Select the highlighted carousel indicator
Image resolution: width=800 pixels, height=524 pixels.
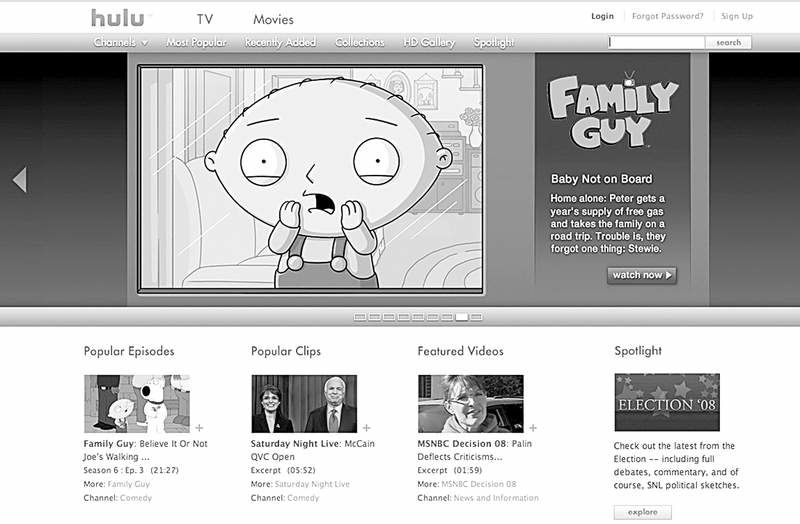pyautogui.click(x=462, y=317)
